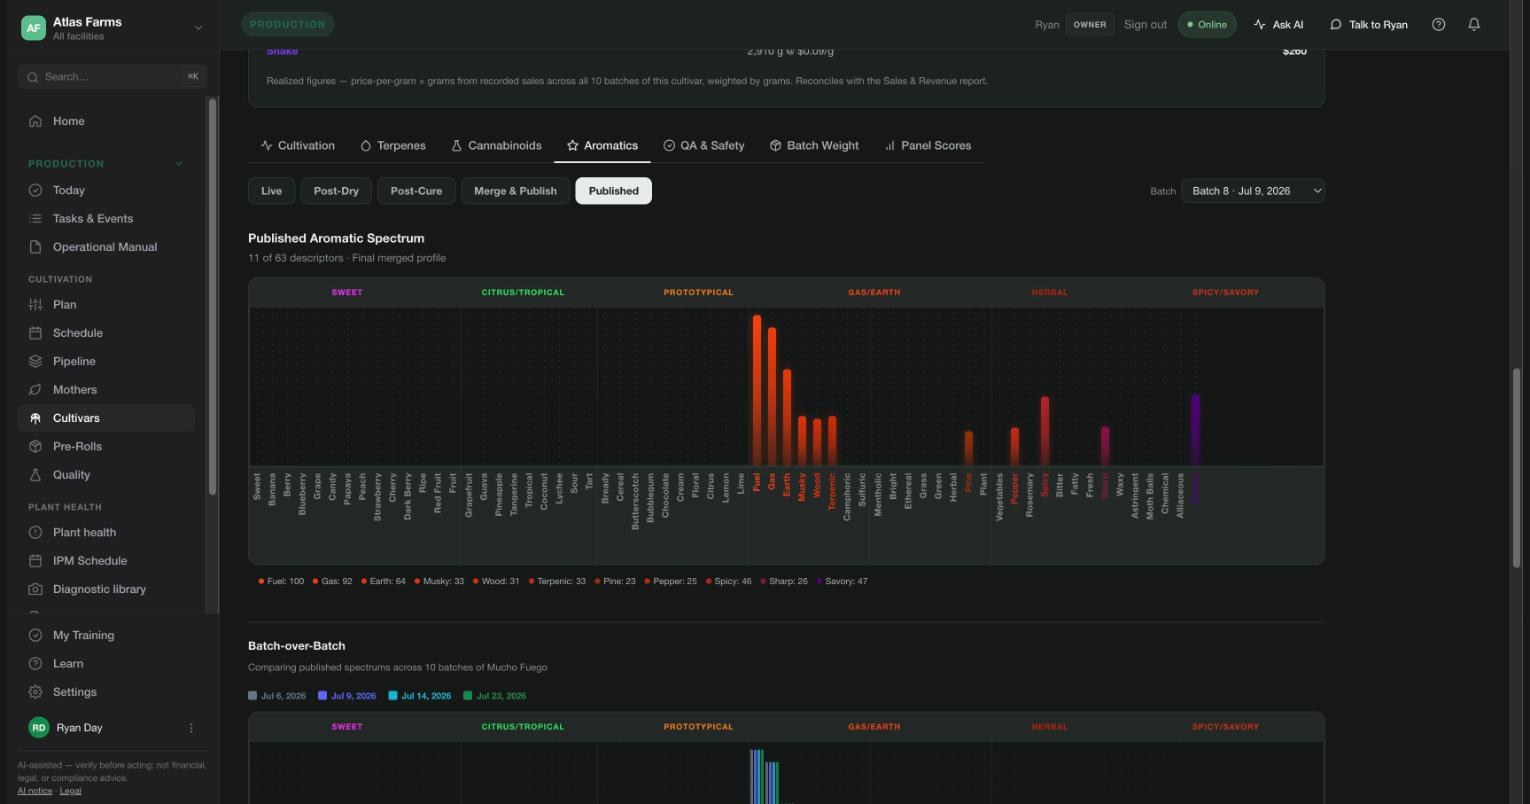The image size is (1530, 804).
Task: Click the Today checkmark icon
Action: pyautogui.click(x=35, y=190)
